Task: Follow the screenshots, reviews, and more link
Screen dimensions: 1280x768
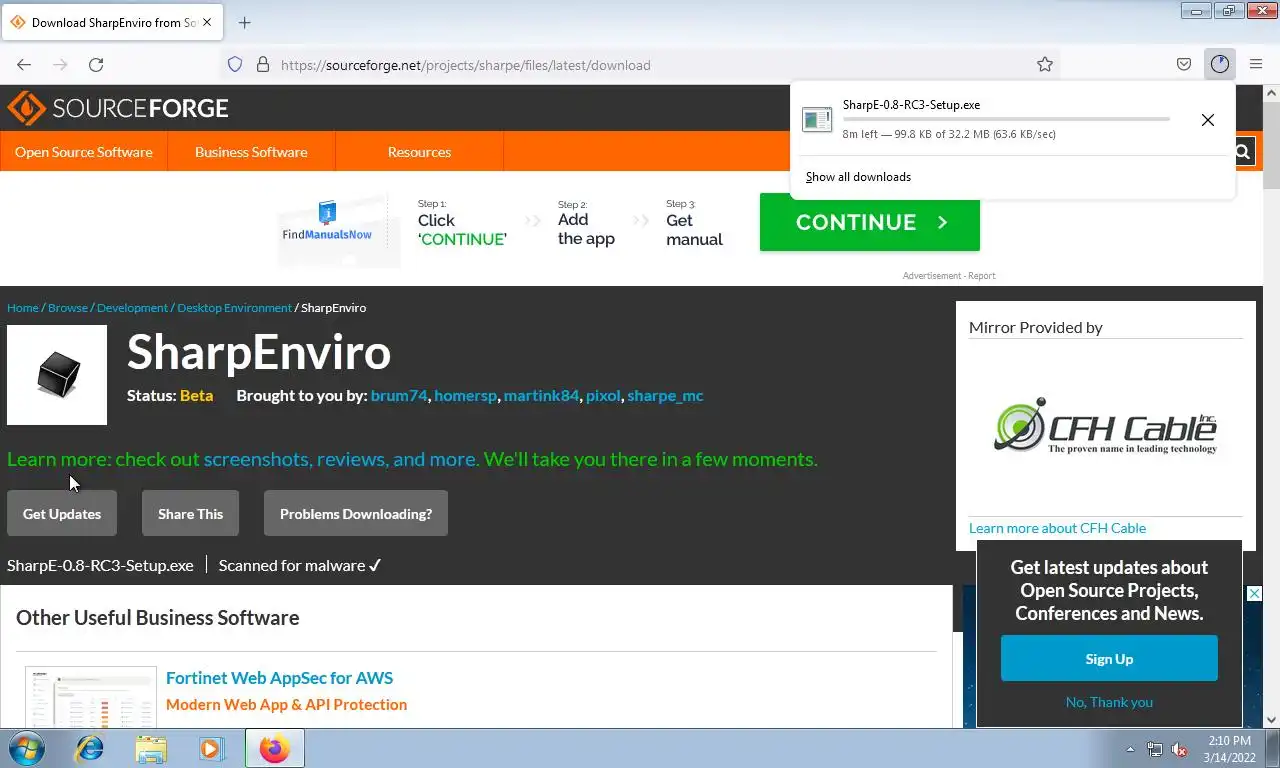Action: click(x=341, y=459)
